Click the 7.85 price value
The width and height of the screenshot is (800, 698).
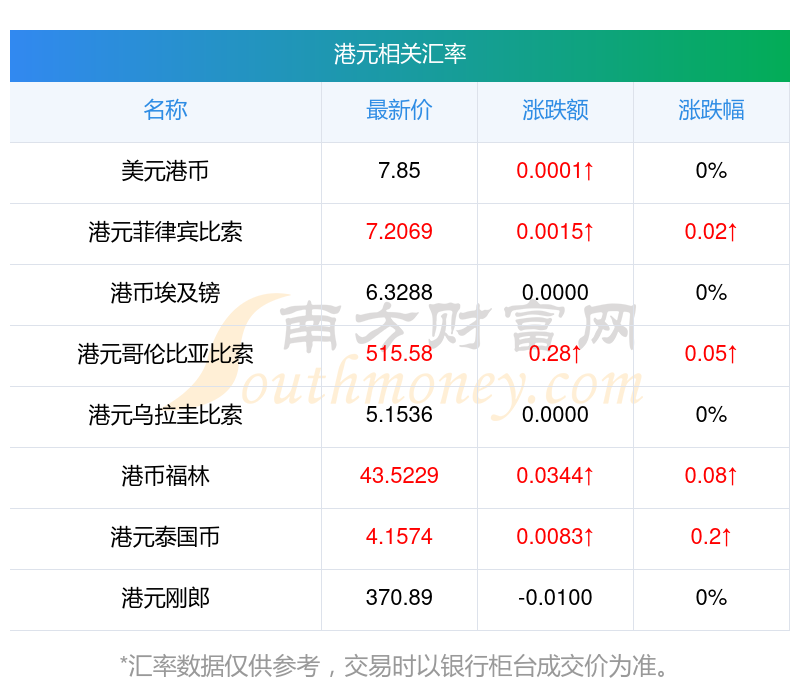pos(399,171)
